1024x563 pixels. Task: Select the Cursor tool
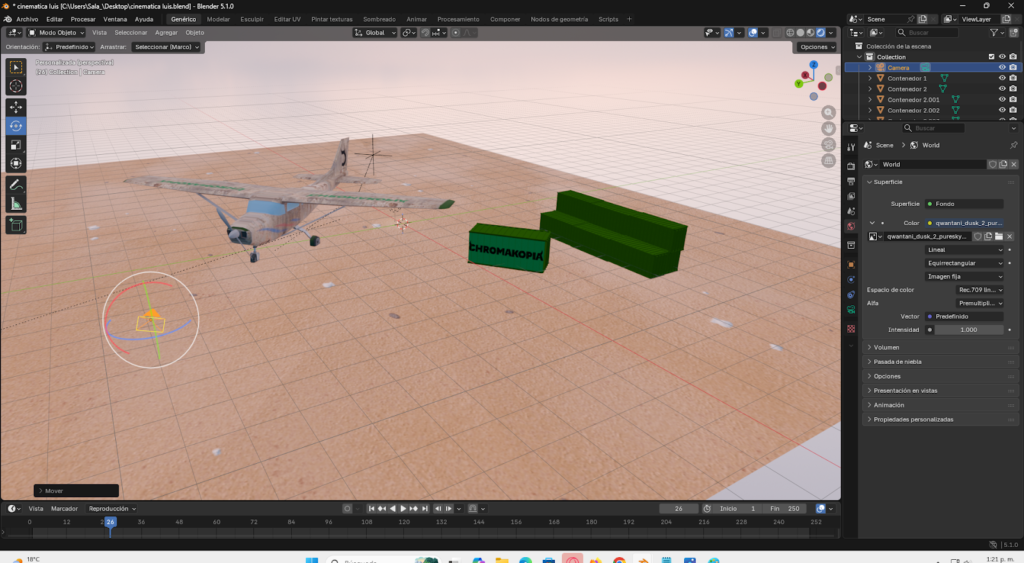(x=16, y=86)
